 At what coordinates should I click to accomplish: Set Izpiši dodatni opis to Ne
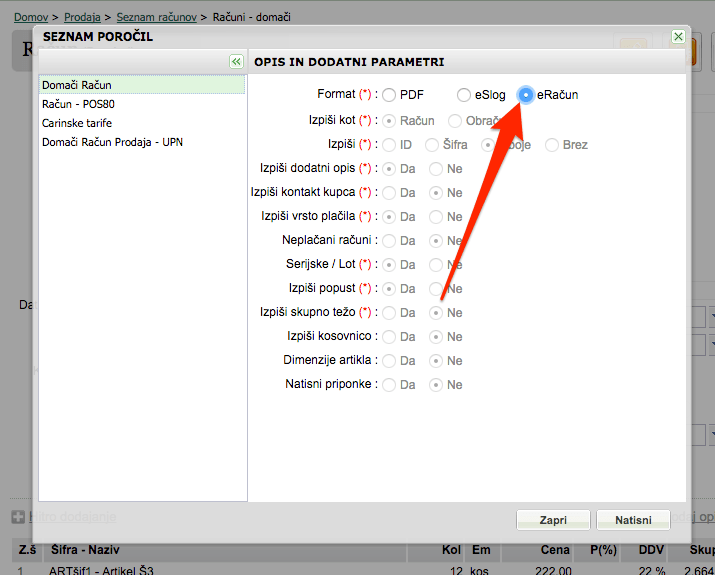point(436,169)
